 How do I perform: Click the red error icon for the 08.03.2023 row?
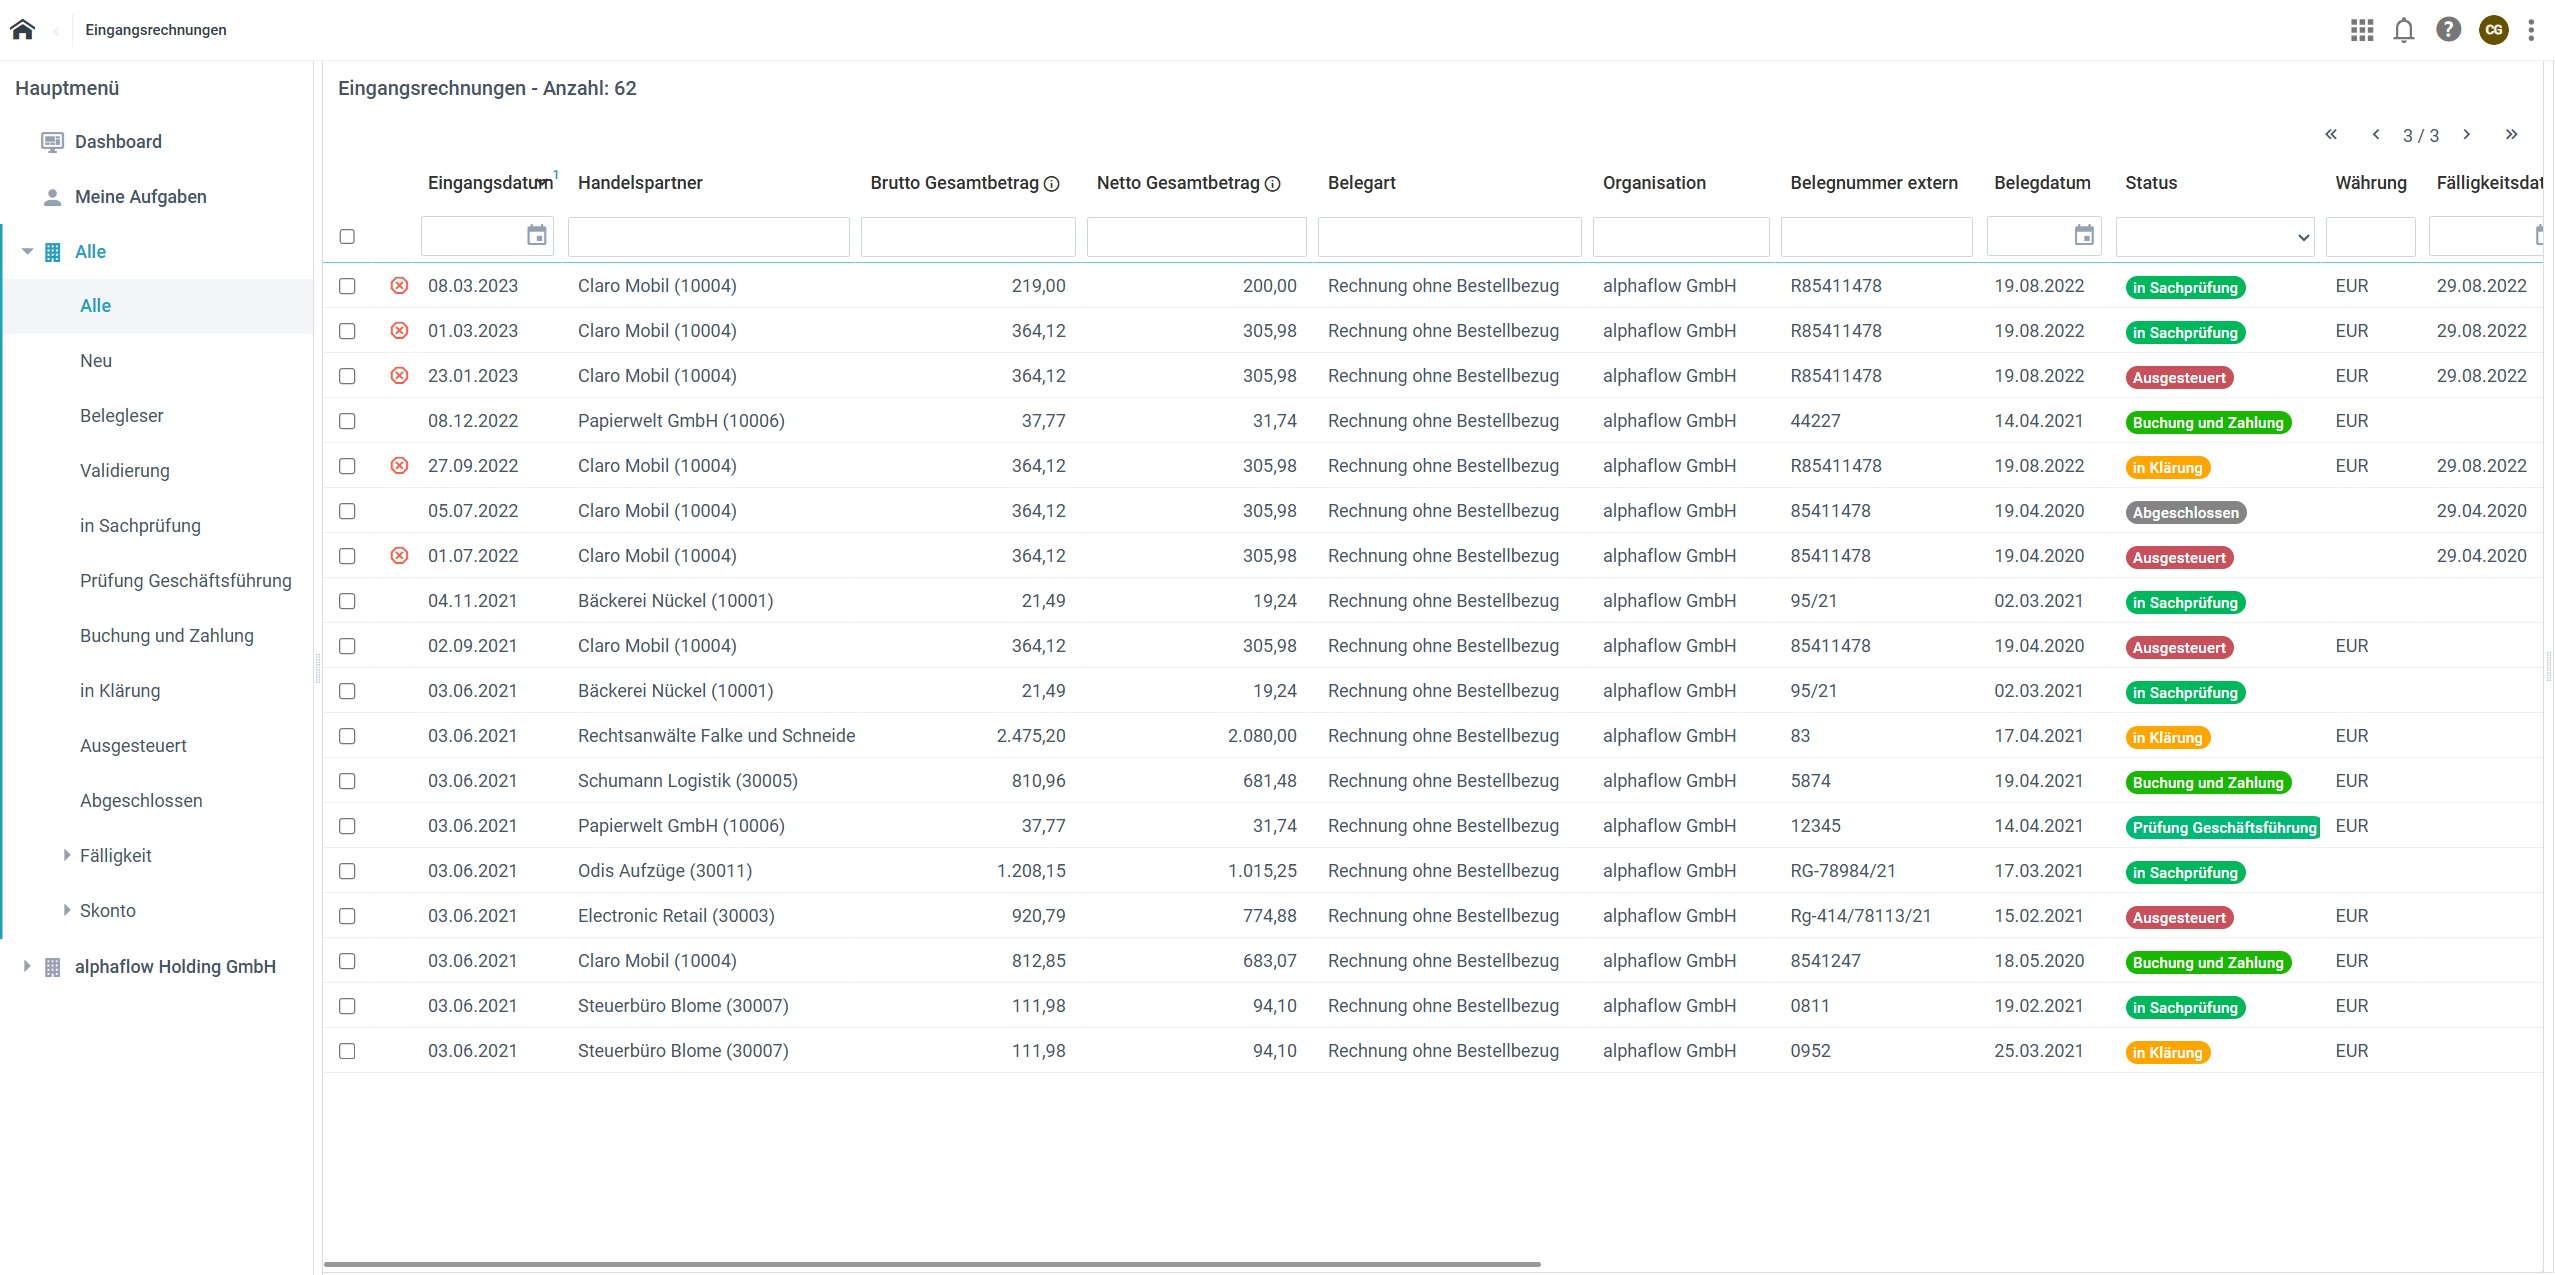[399, 286]
